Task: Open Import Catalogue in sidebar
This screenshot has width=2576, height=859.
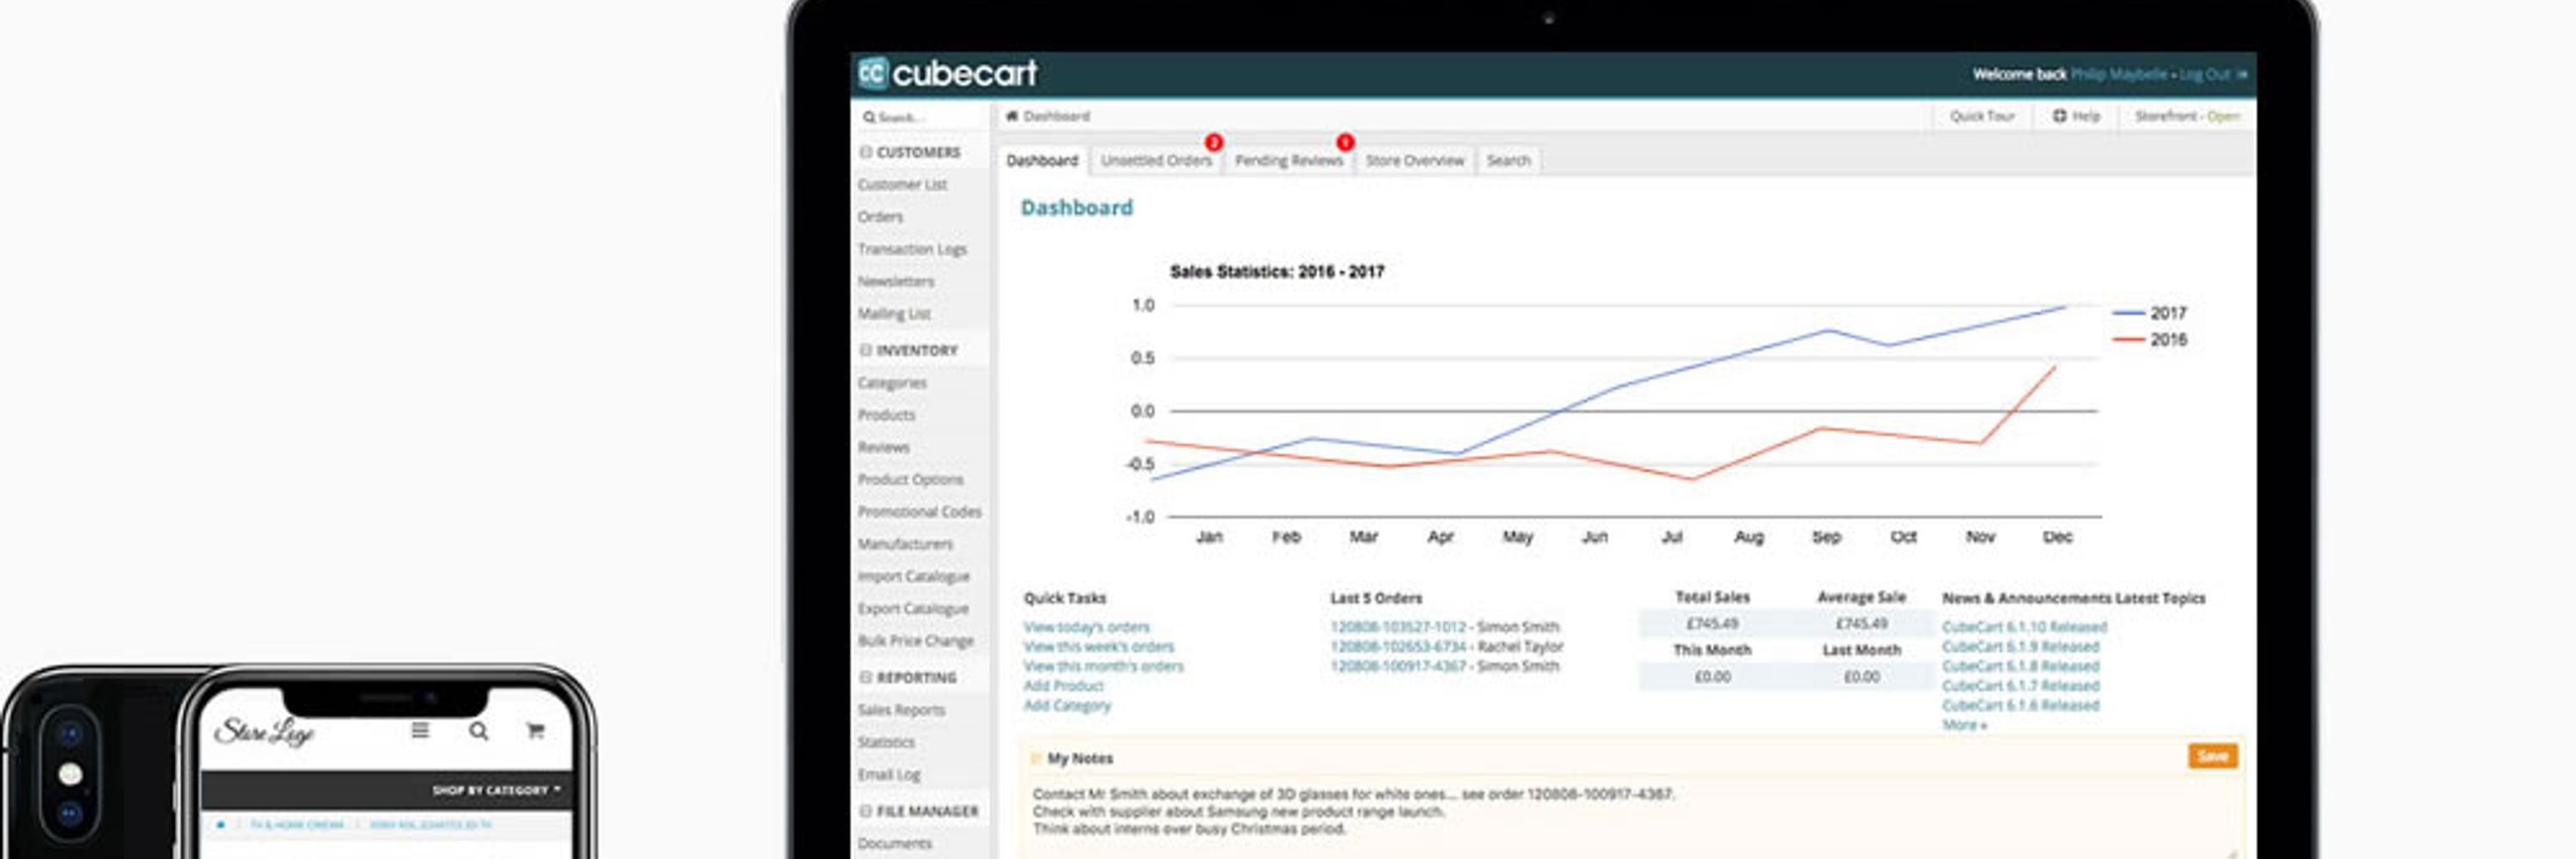Action: click(914, 577)
